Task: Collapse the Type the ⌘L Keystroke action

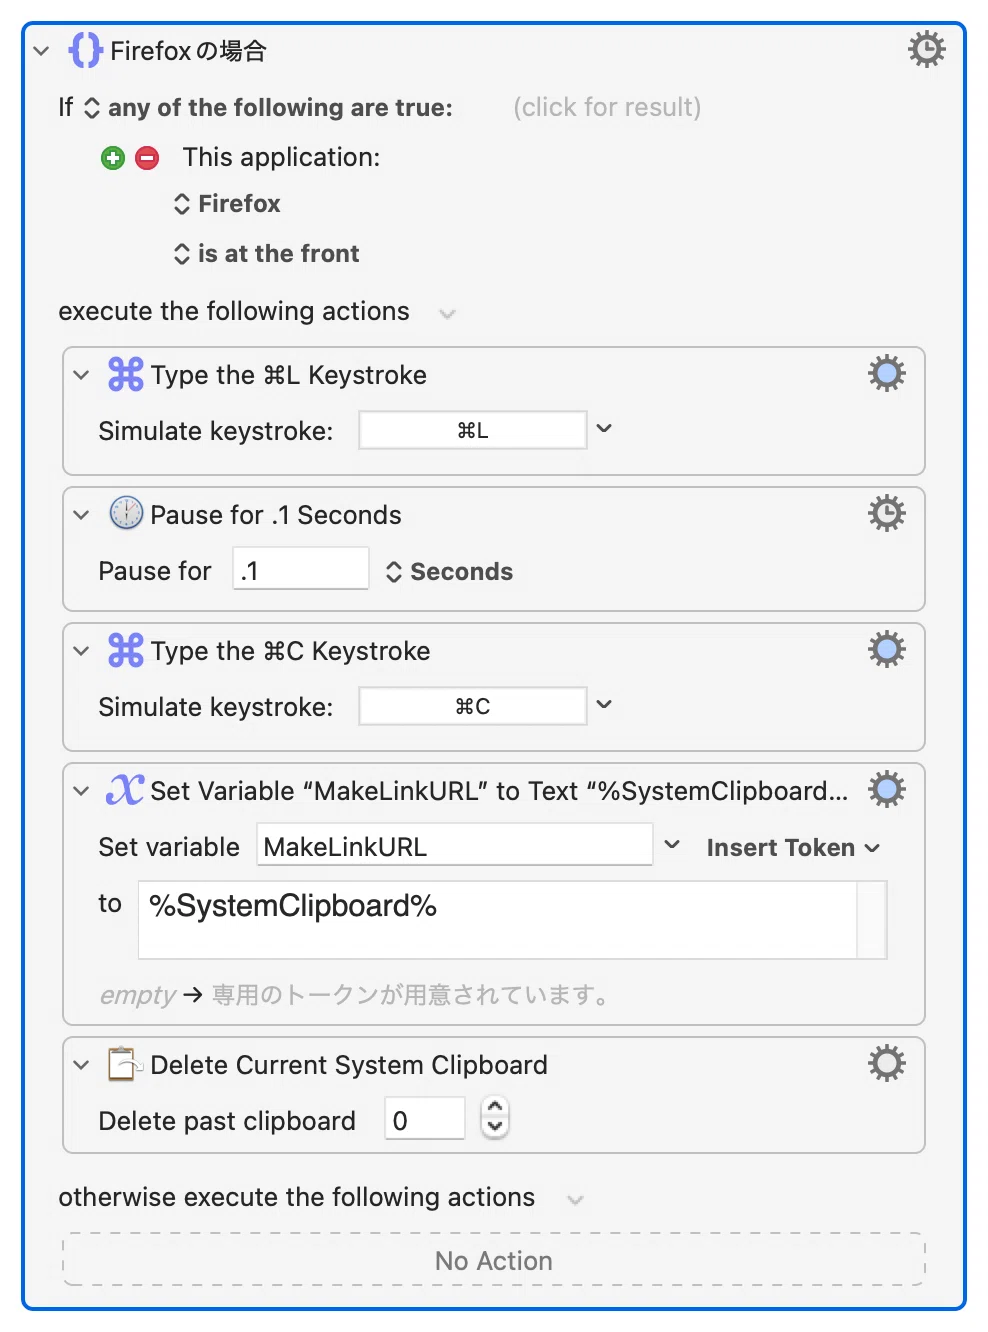Action: coord(81,375)
